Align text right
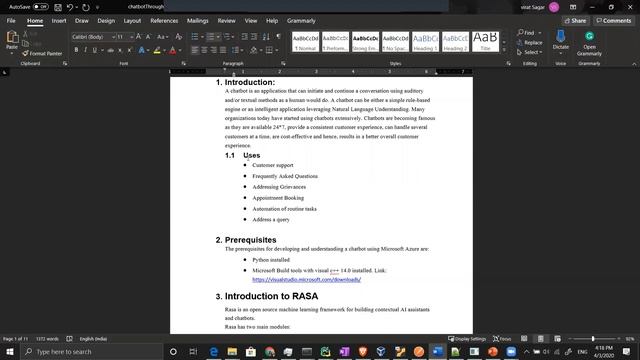This screenshot has height=360, width=640. click(213, 50)
